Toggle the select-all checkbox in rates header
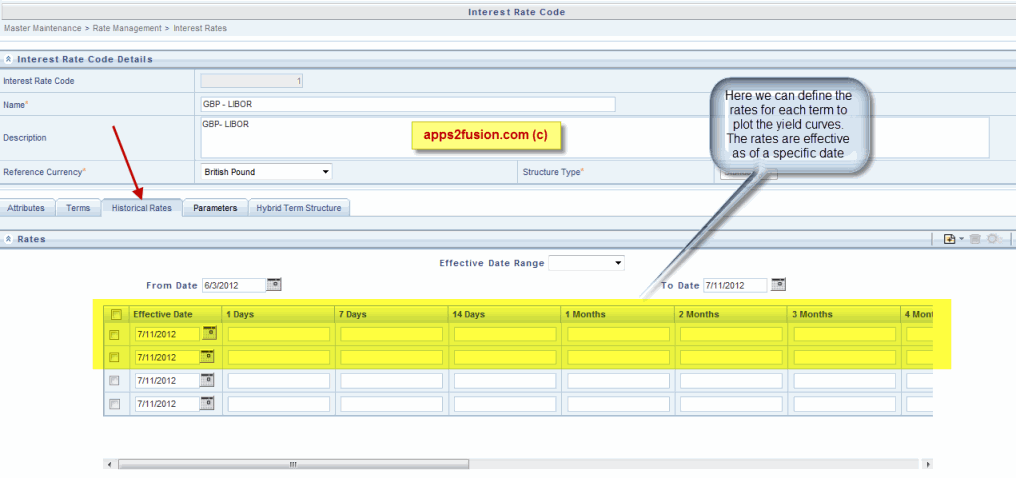The height and width of the screenshot is (478, 1016). tap(117, 314)
